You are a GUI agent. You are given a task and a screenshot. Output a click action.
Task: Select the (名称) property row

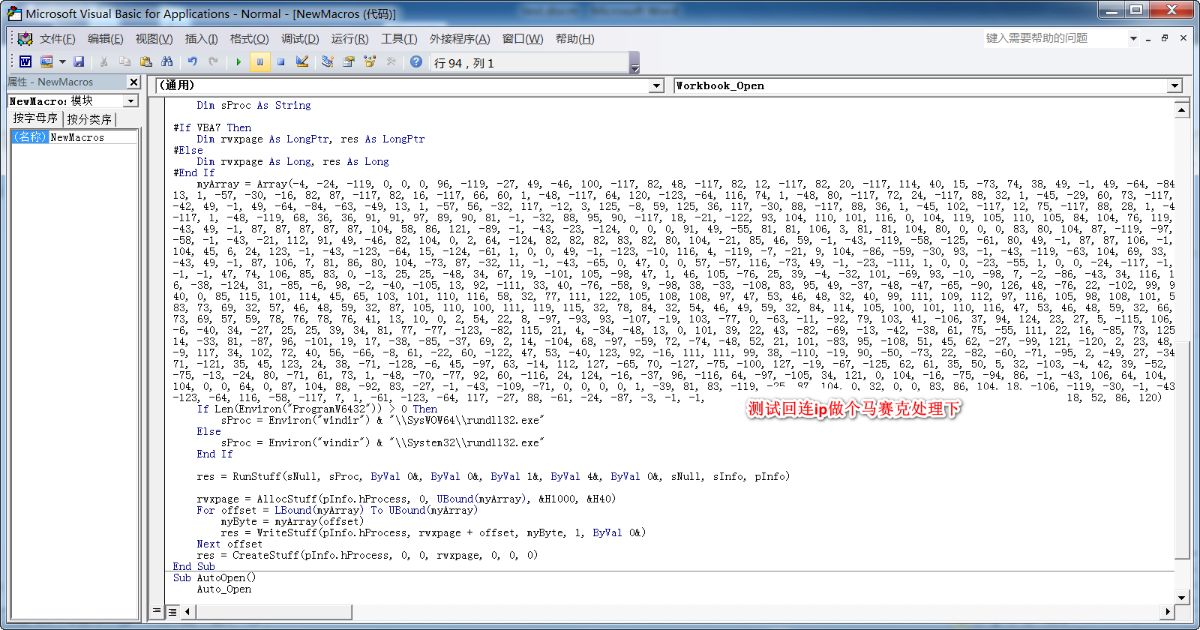point(28,137)
